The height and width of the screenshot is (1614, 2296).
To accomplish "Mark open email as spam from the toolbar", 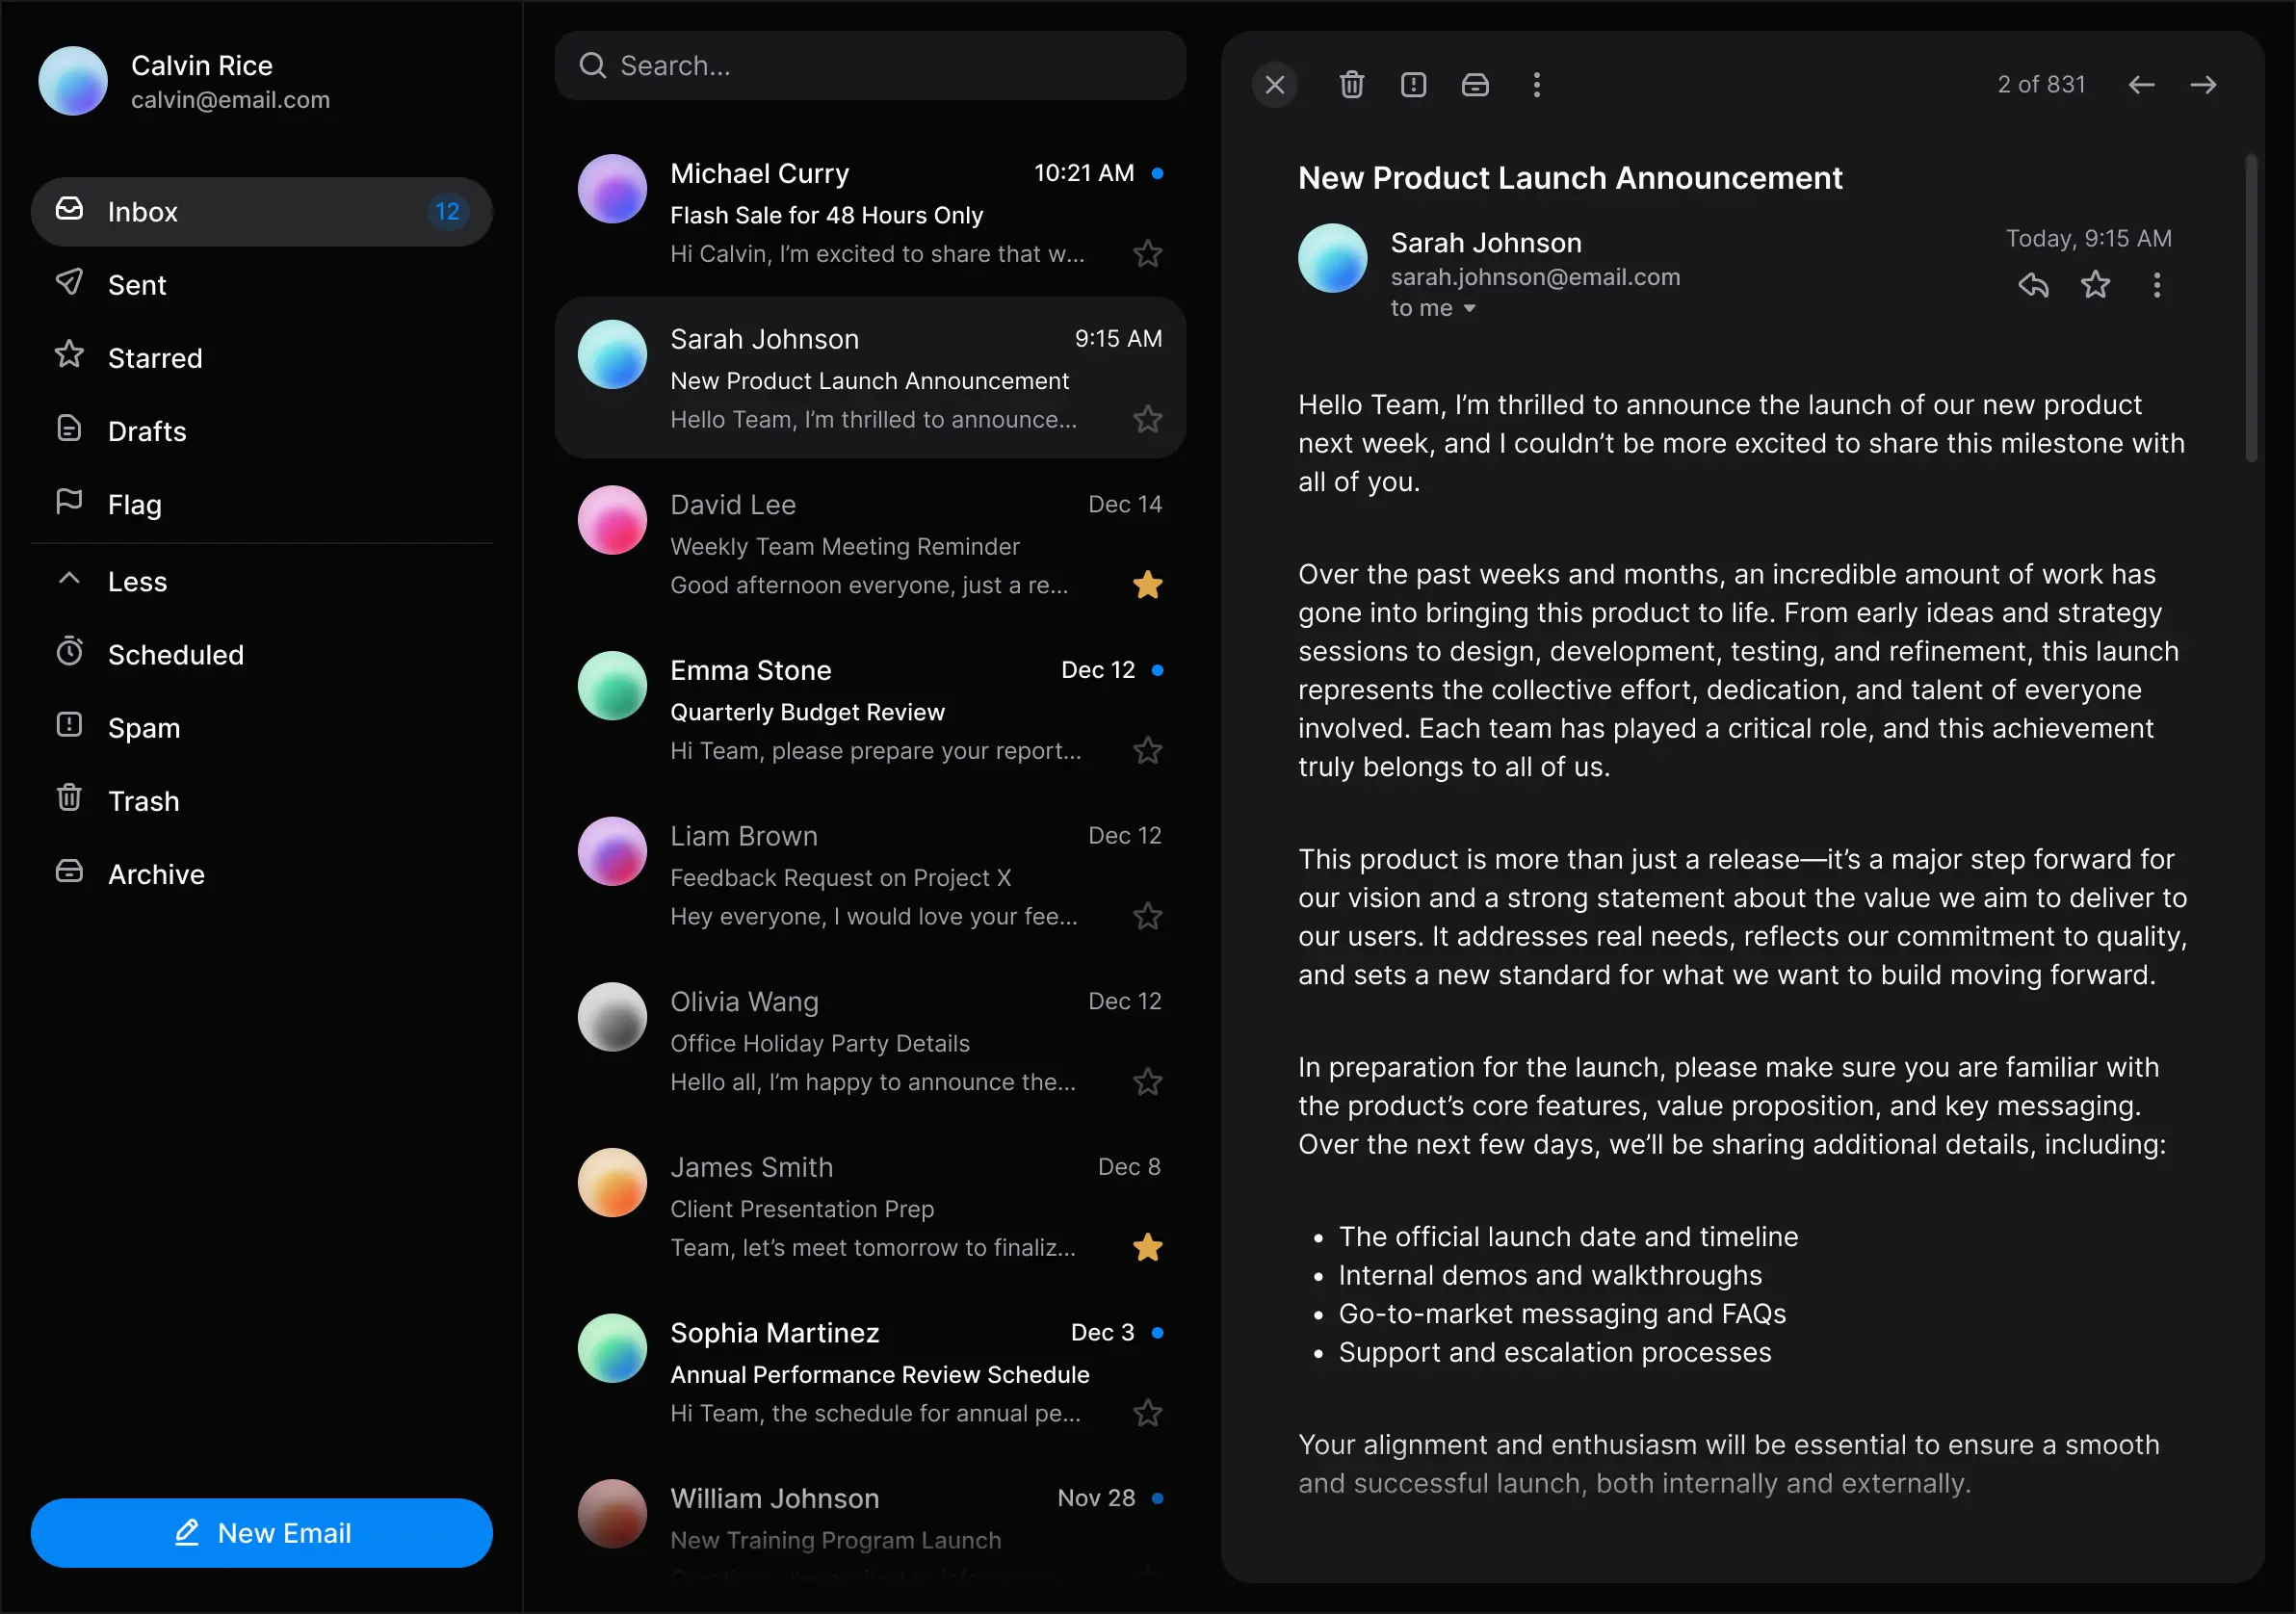I will pyautogui.click(x=1413, y=85).
